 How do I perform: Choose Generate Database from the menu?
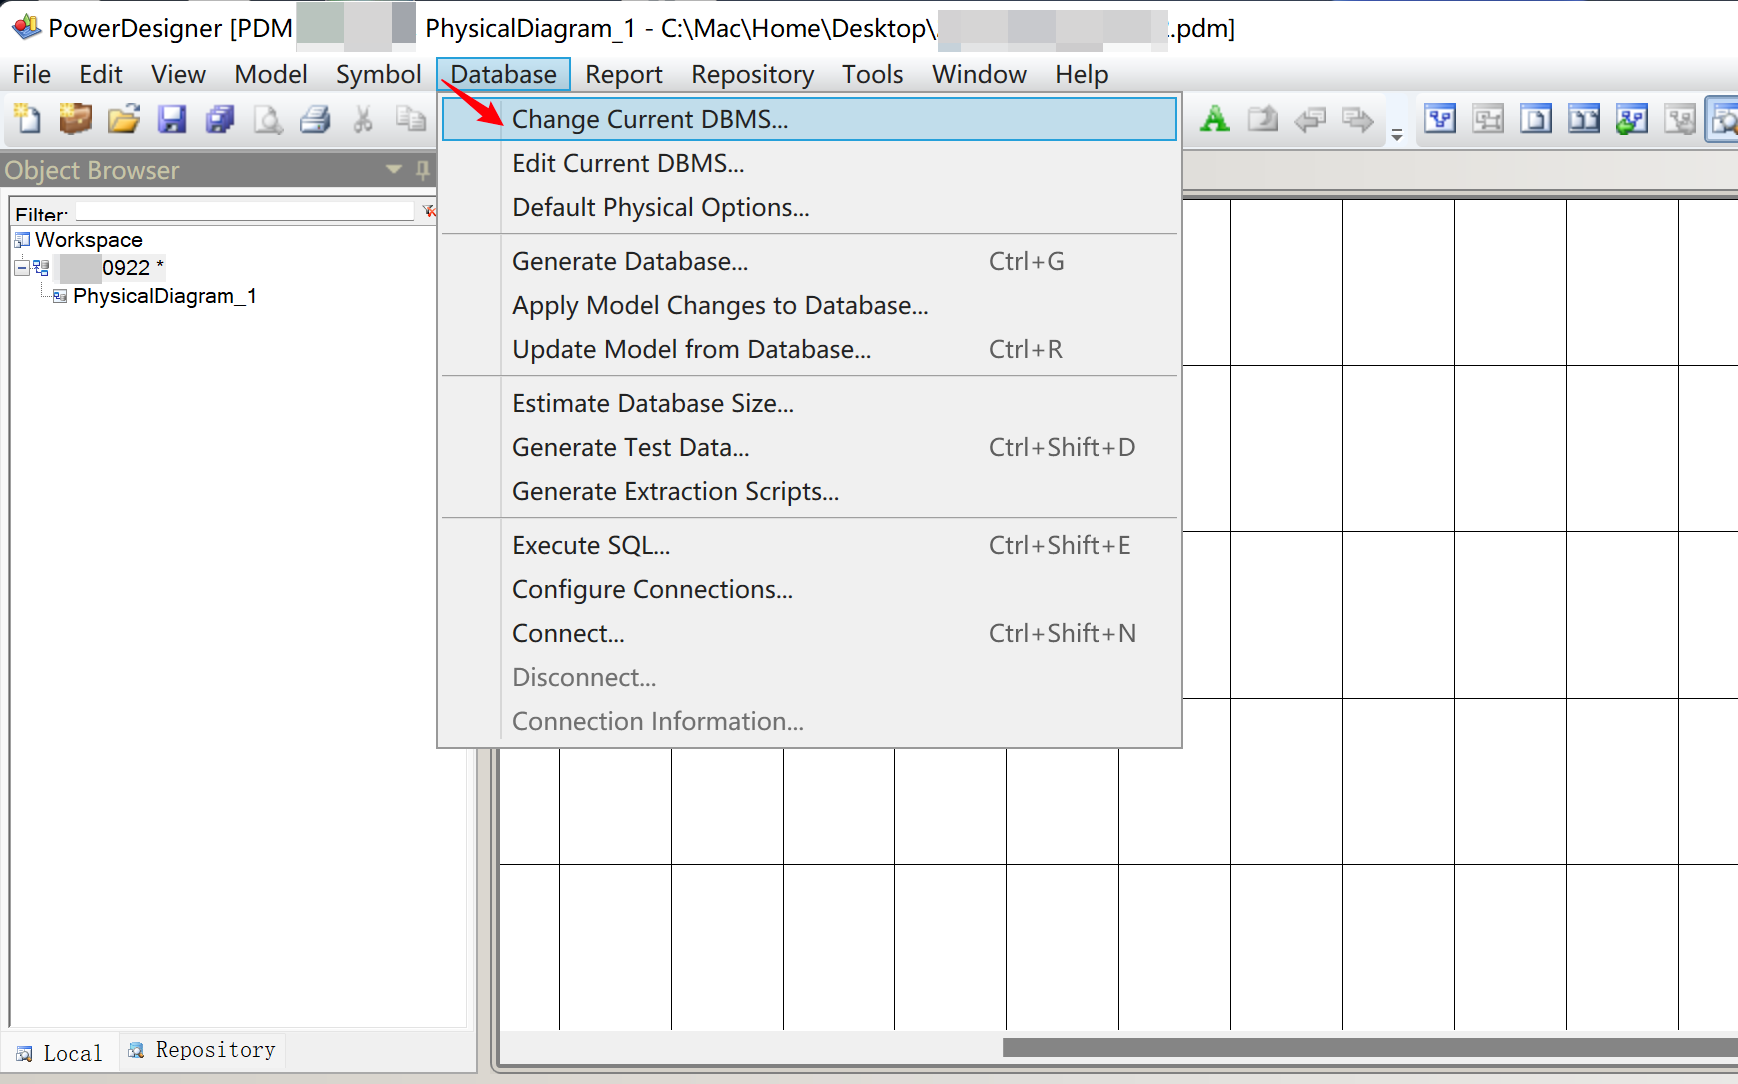pos(630,261)
